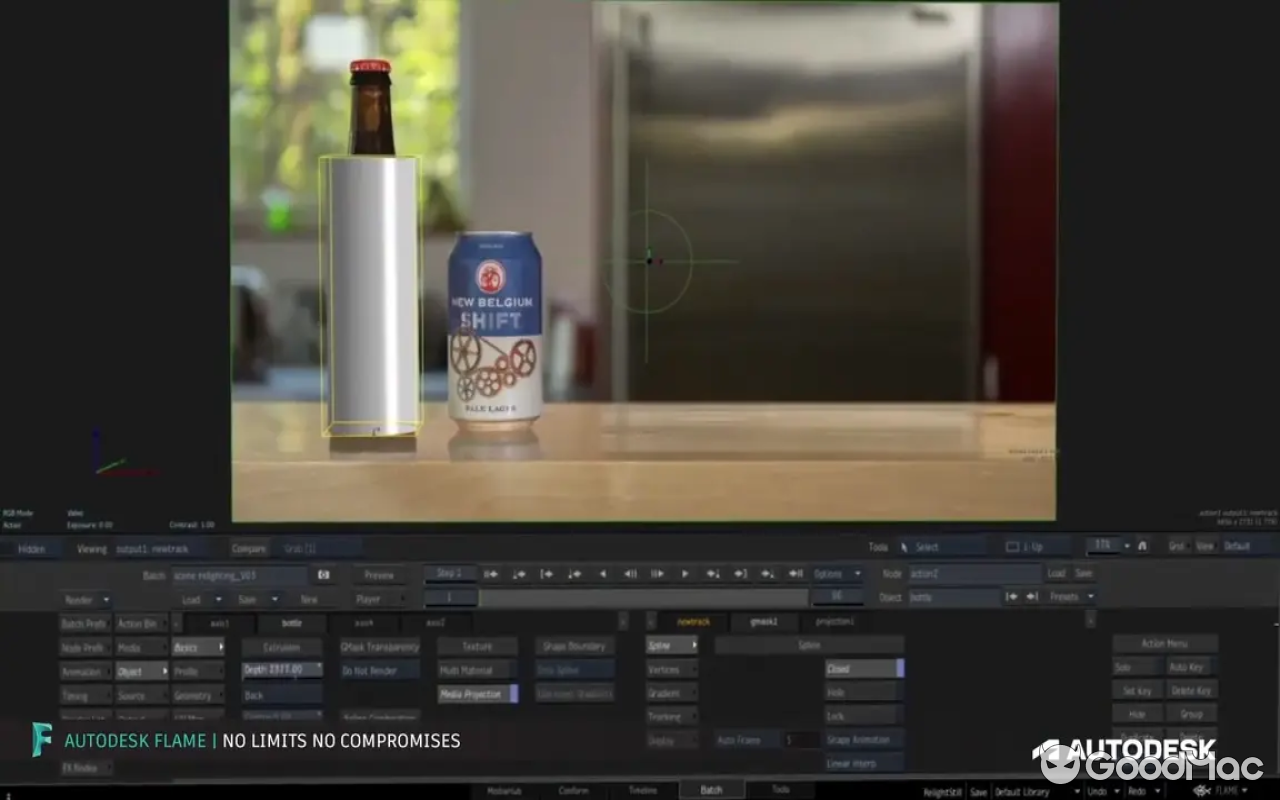Step backward one frame with transport icon
1280x800 pixels.
(x=630, y=573)
